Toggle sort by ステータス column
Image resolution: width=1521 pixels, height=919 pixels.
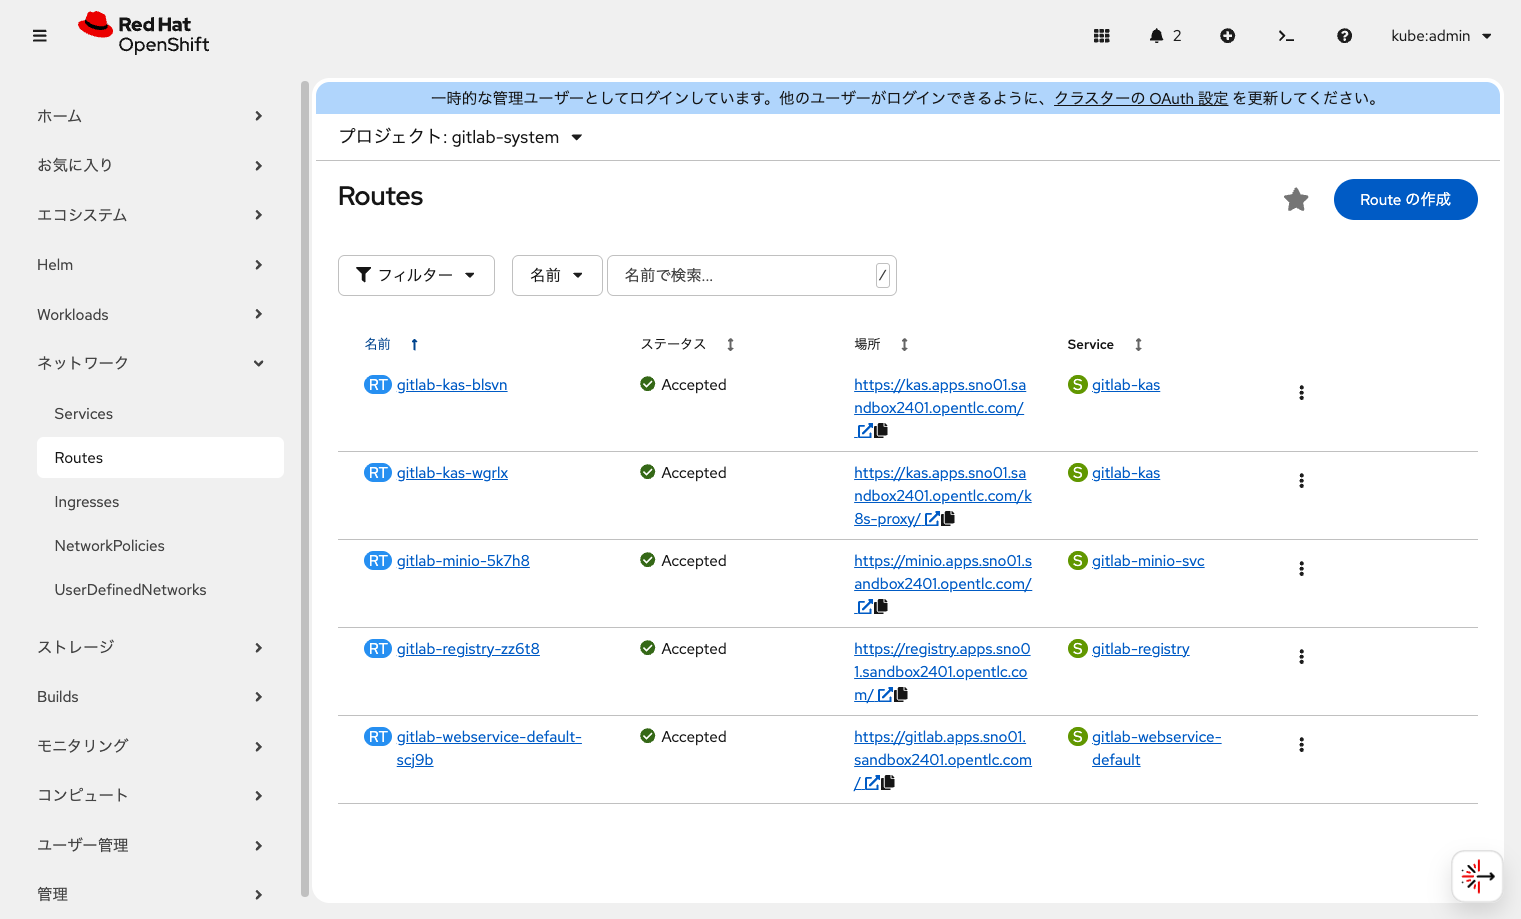729,343
